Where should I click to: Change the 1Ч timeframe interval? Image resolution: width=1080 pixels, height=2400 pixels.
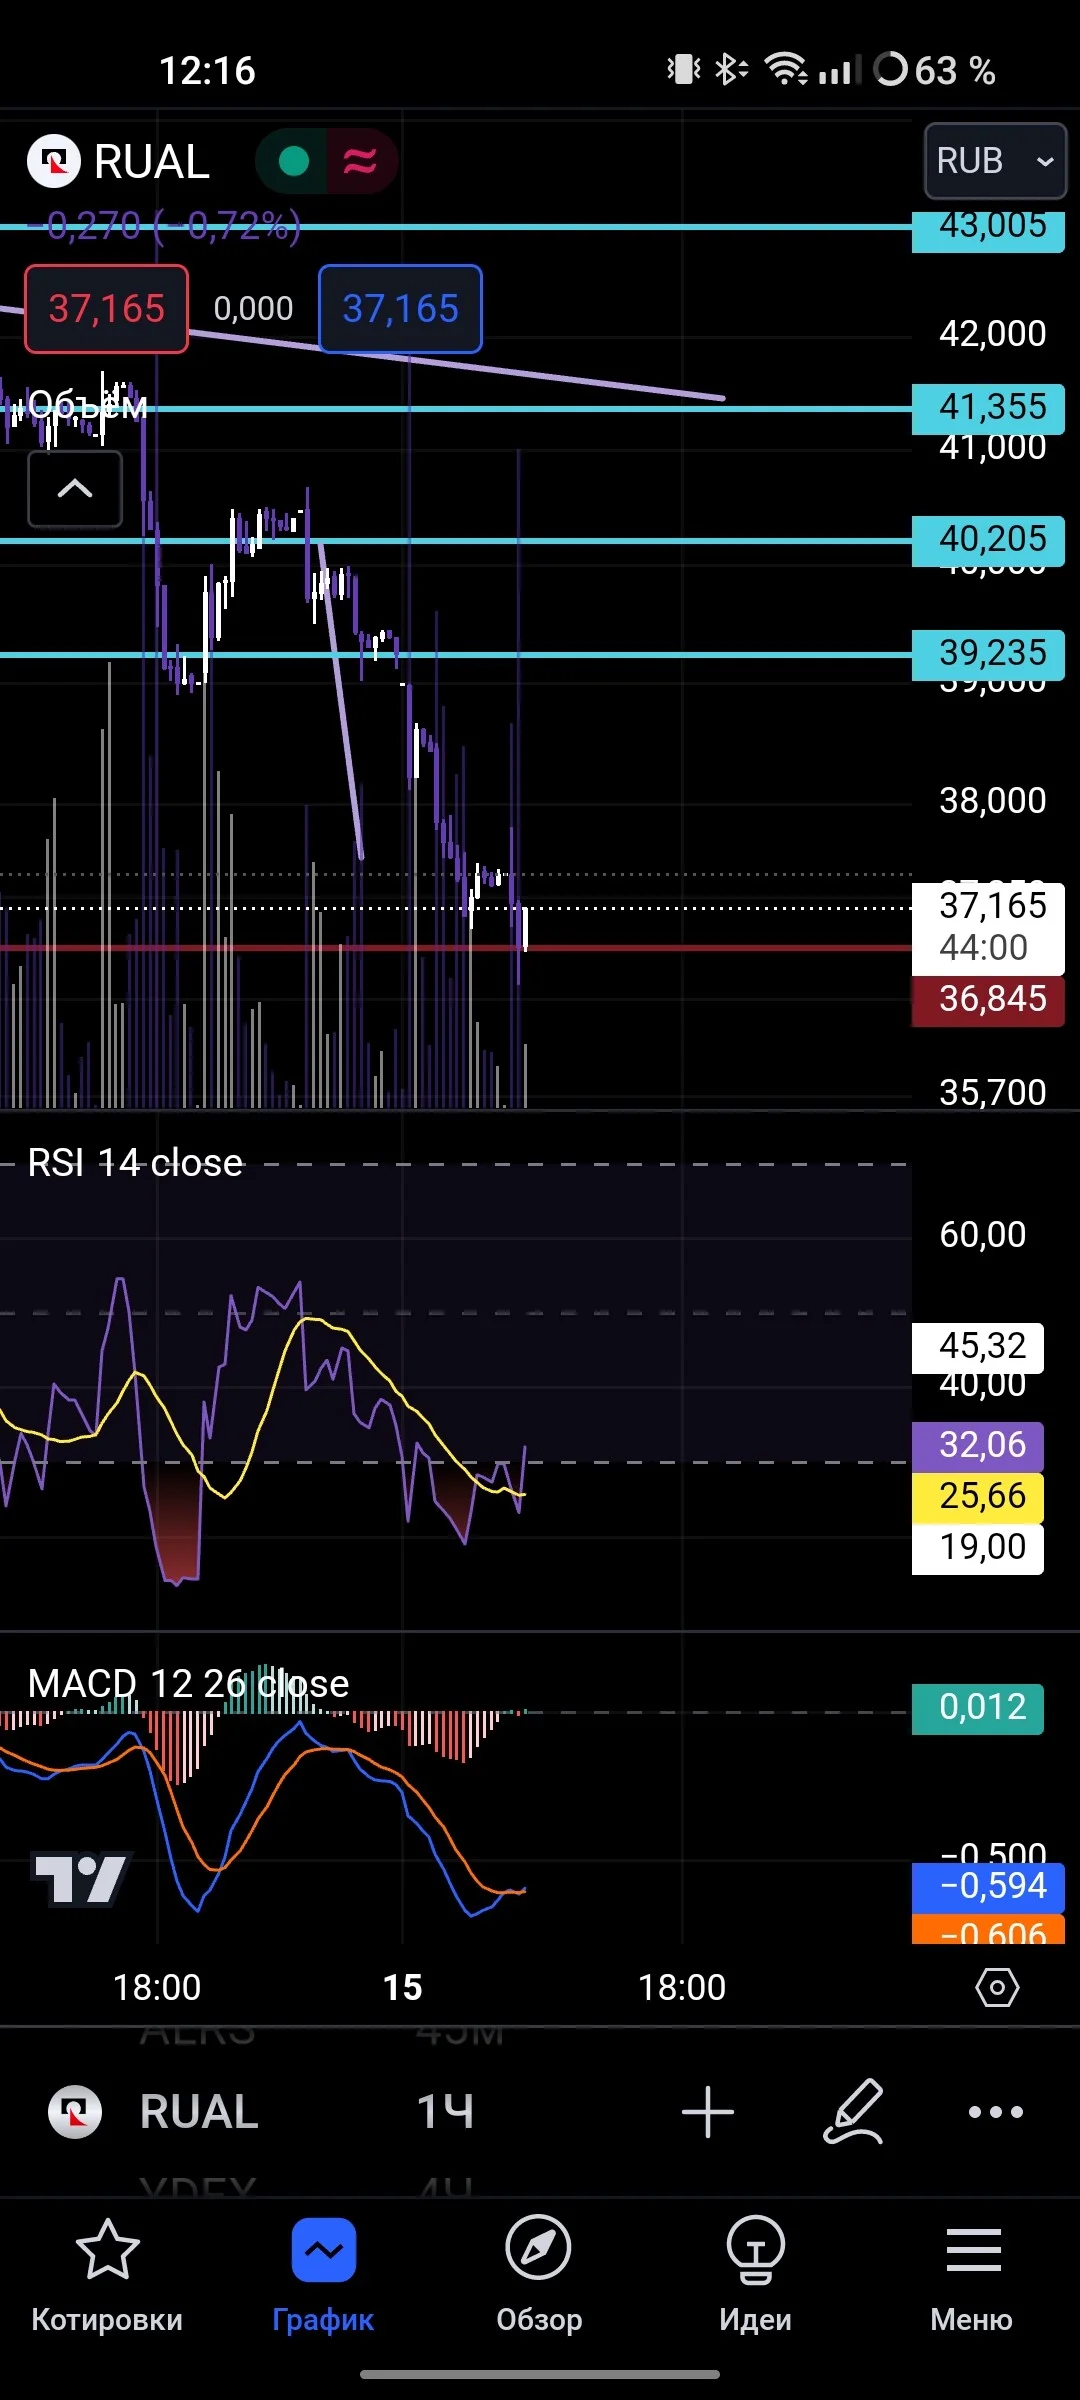pyautogui.click(x=444, y=2111)
